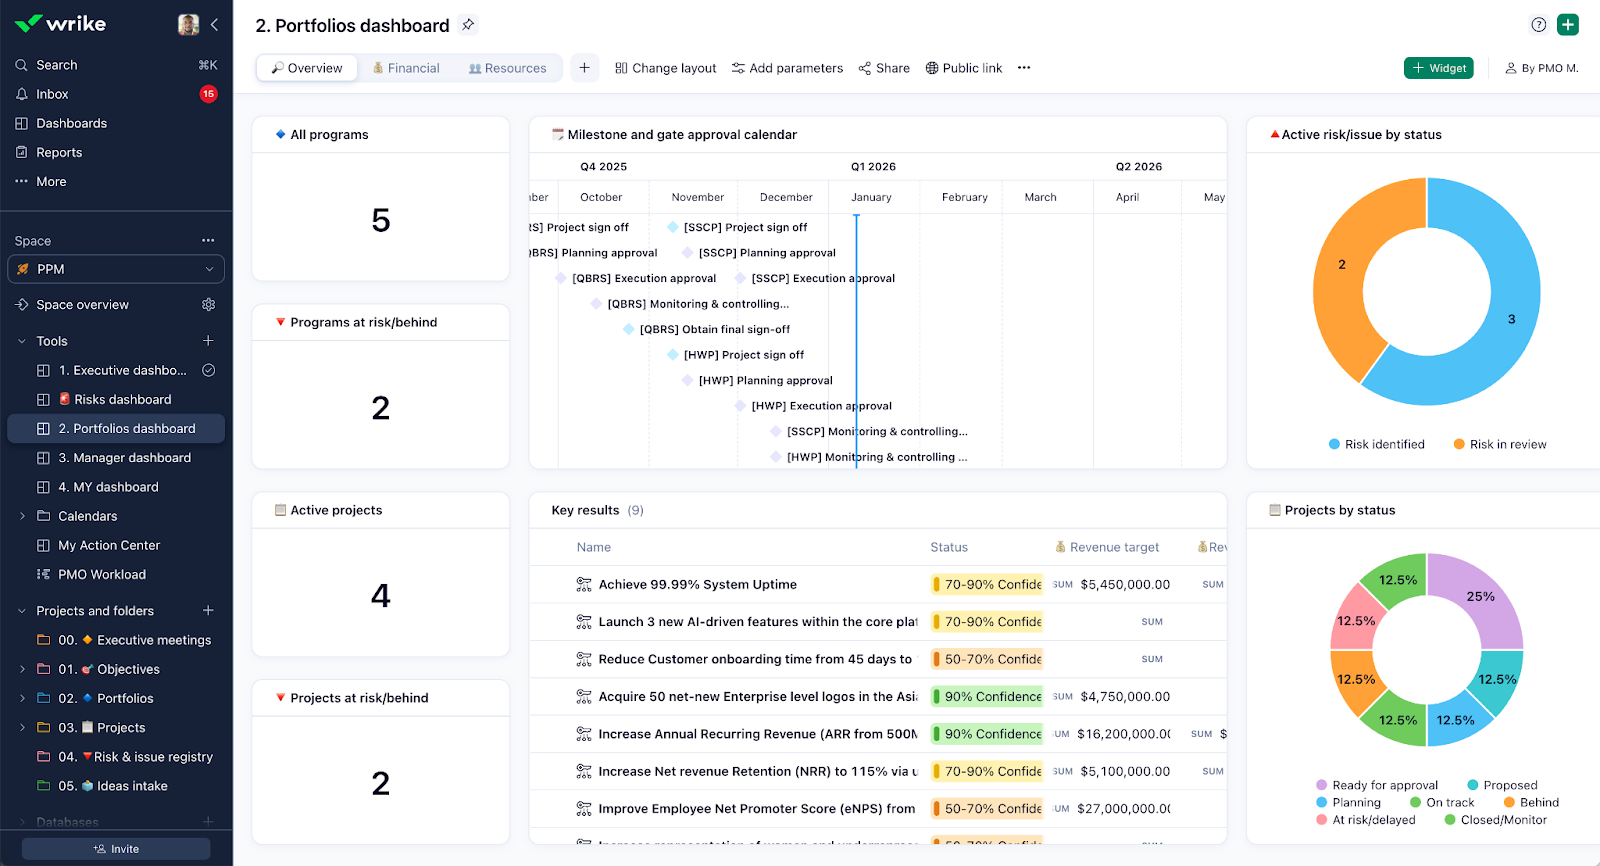Expand the Calendars tree item
This screenshot has height=866, width=1600.
pos(22,516)
